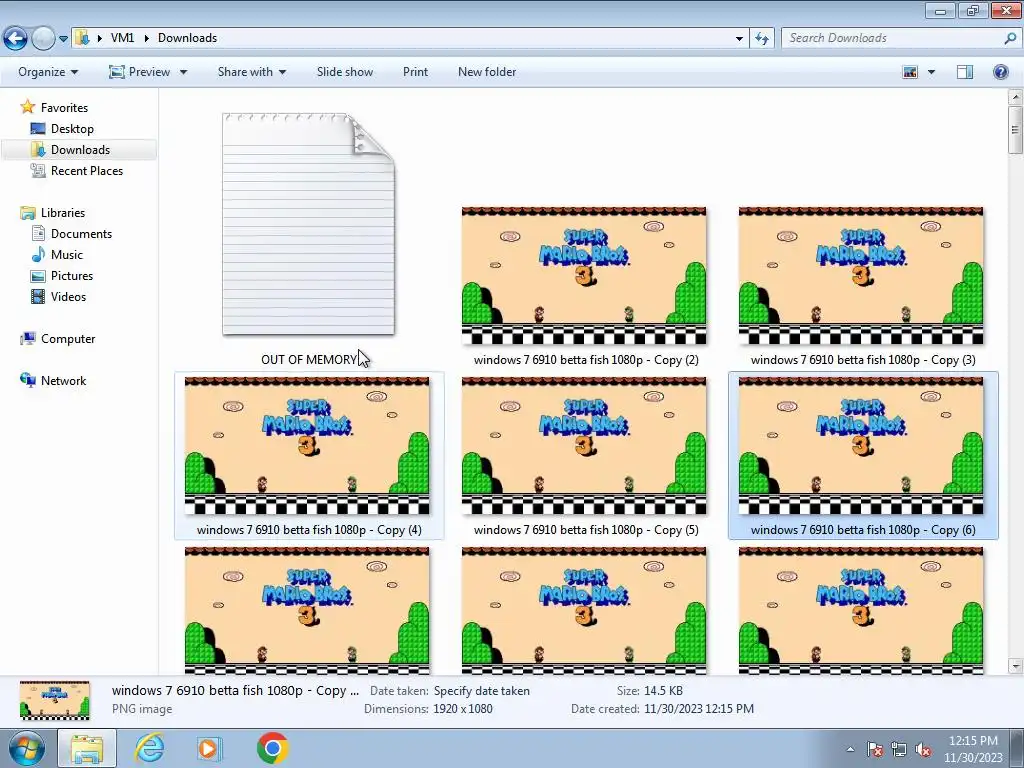The image size is (1024, 768).
Task: Start Slide show from toolbar
Action: click(x=345, y=72)
